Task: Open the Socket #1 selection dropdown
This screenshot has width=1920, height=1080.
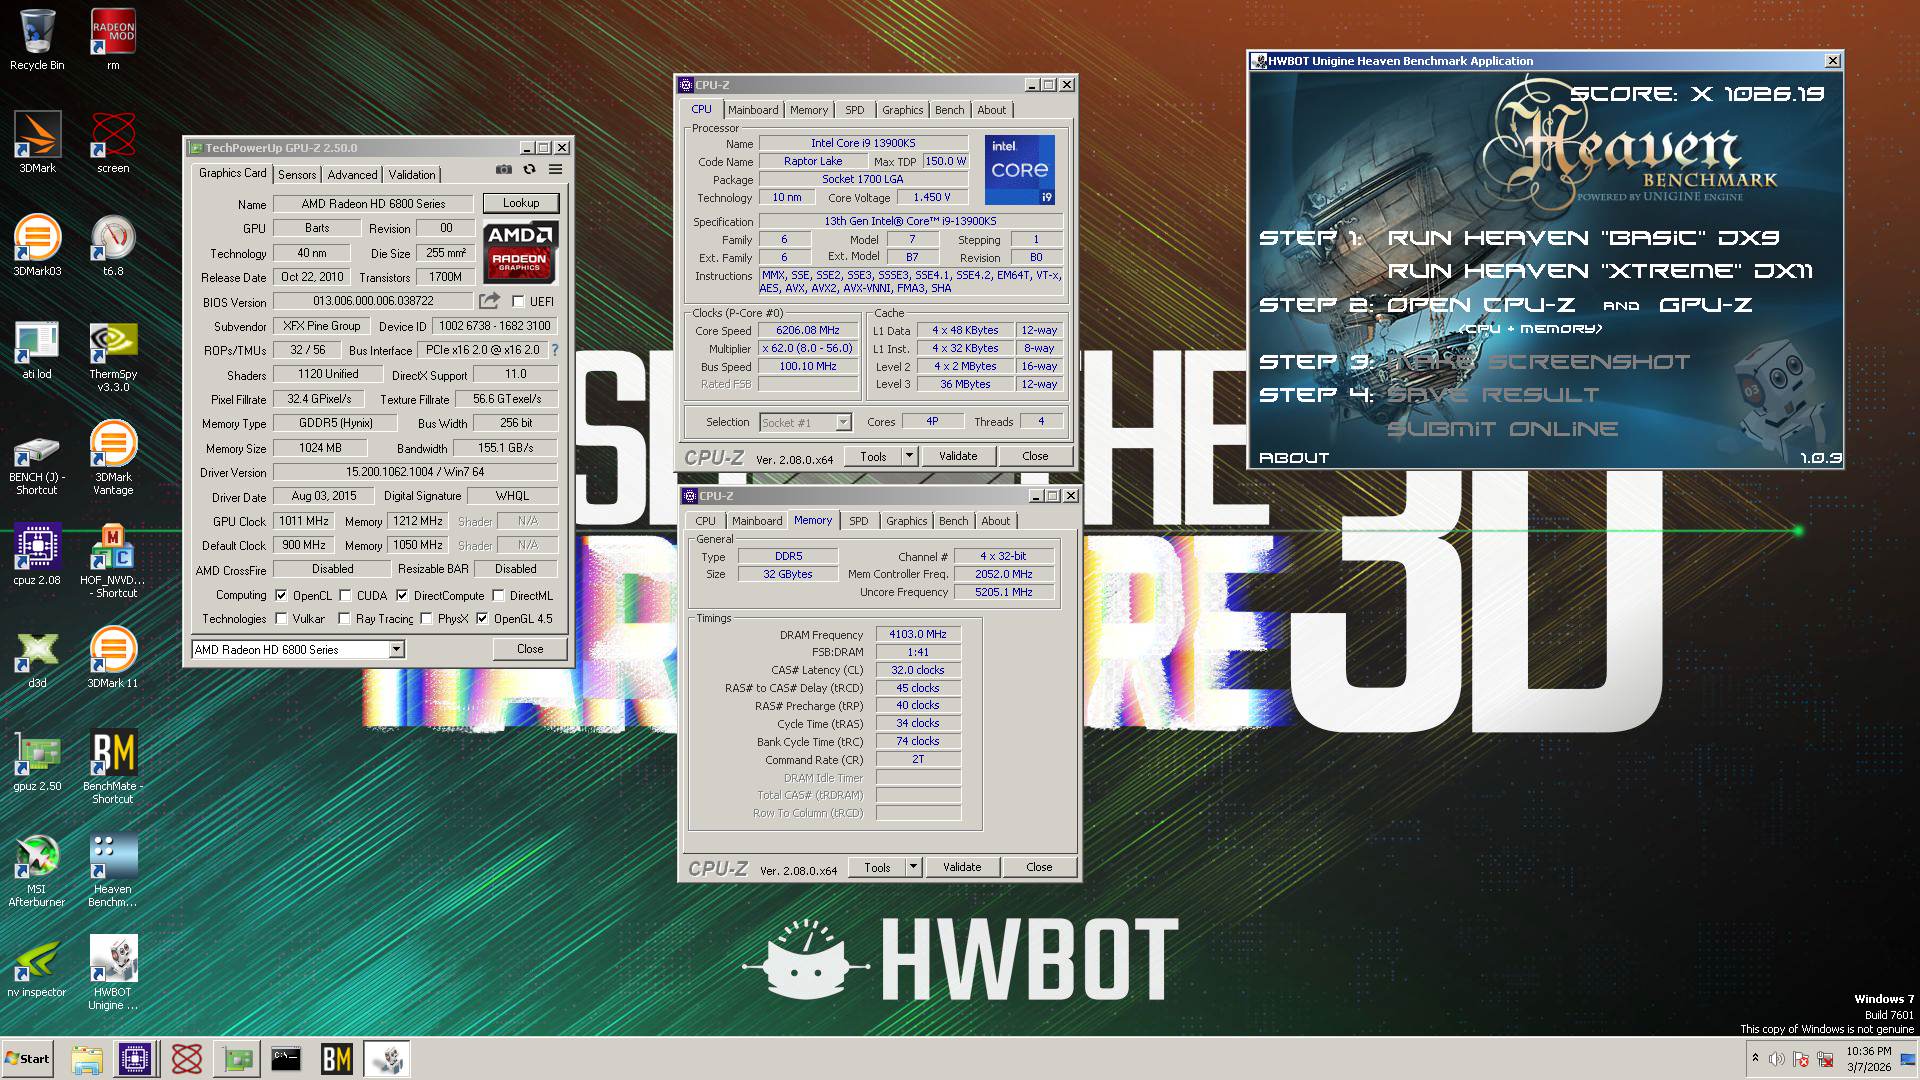Action: pyautogui.click(x=843, y=423)
